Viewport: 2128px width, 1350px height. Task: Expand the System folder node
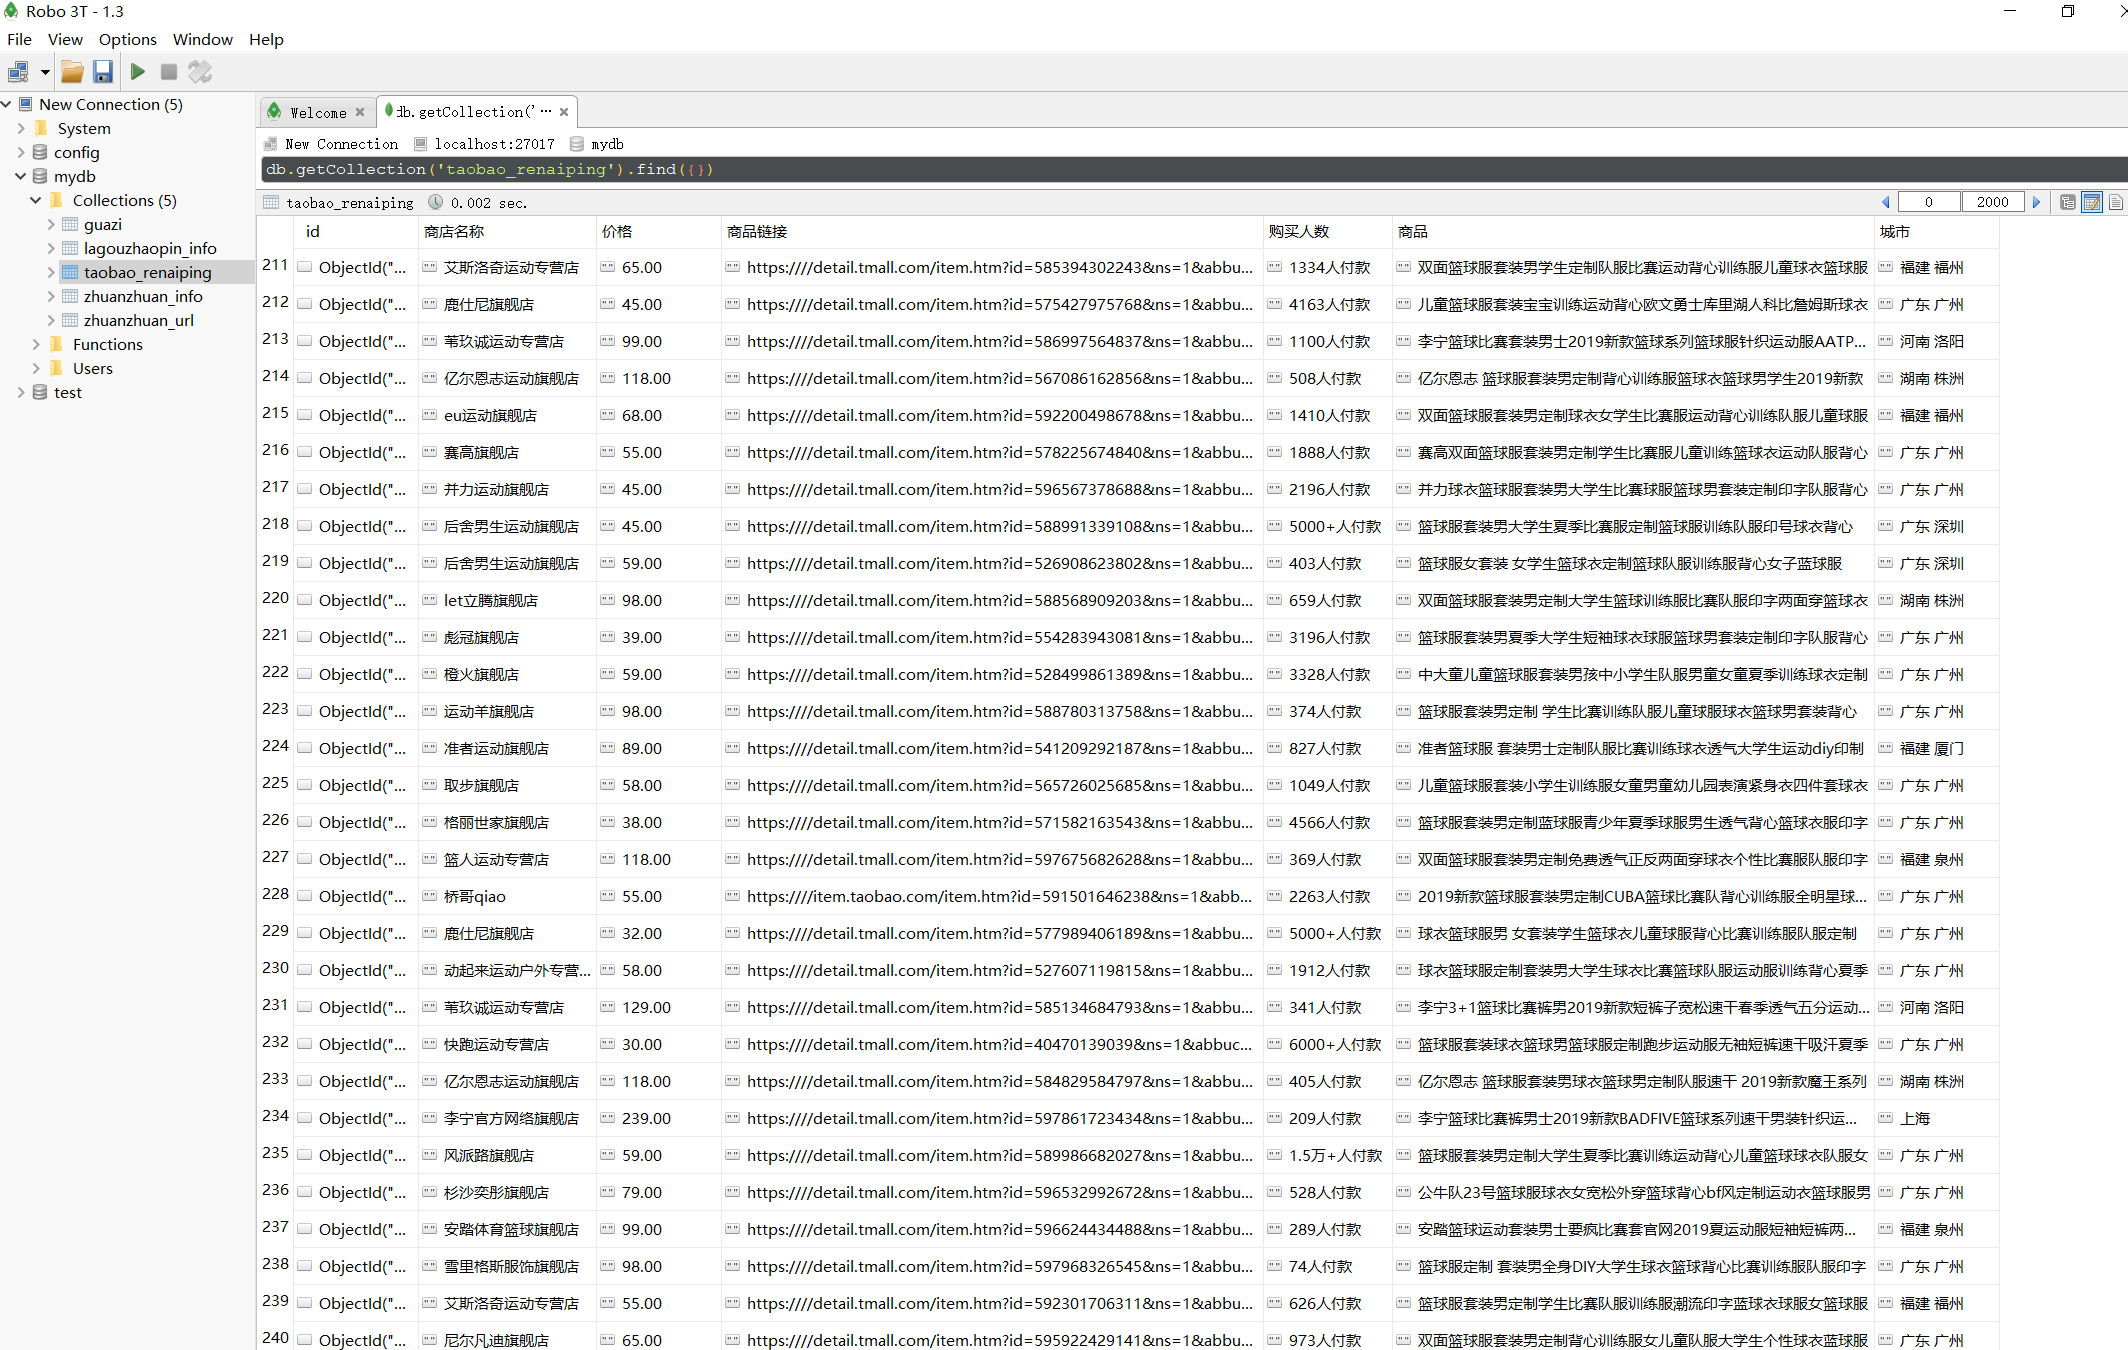(21, 128)
